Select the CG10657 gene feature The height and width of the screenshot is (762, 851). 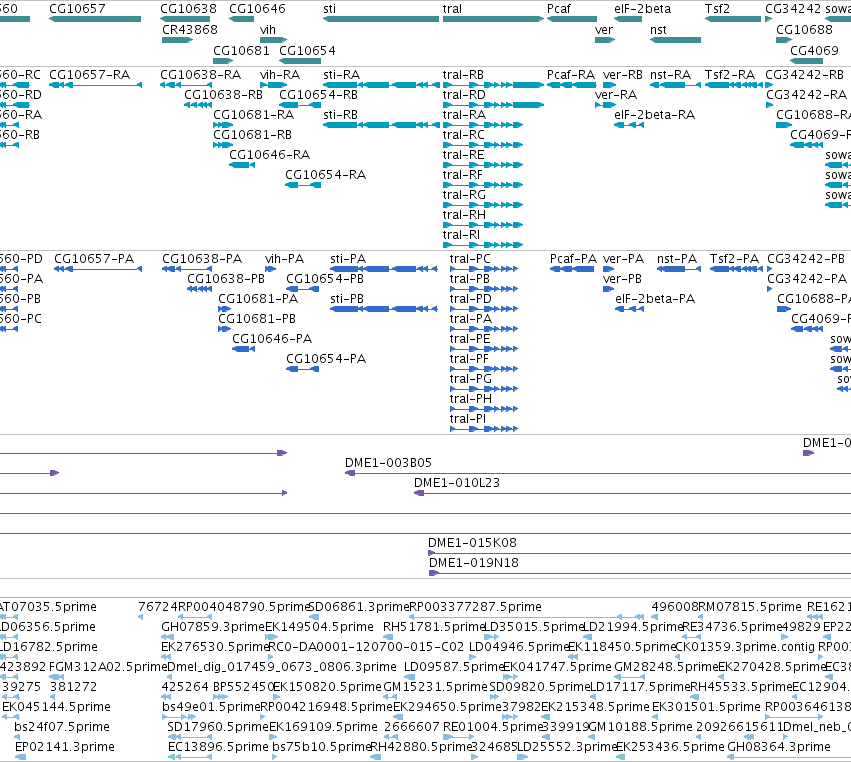[95, 19]
